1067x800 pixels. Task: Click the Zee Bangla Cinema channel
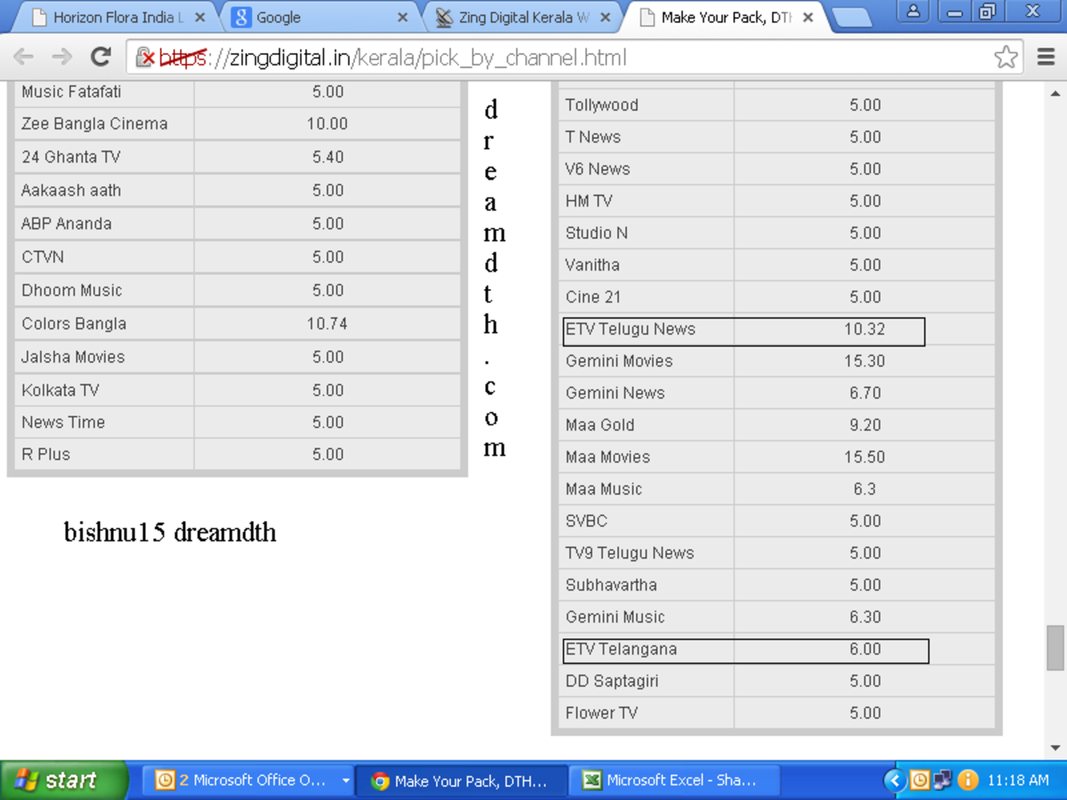(95, 124)
